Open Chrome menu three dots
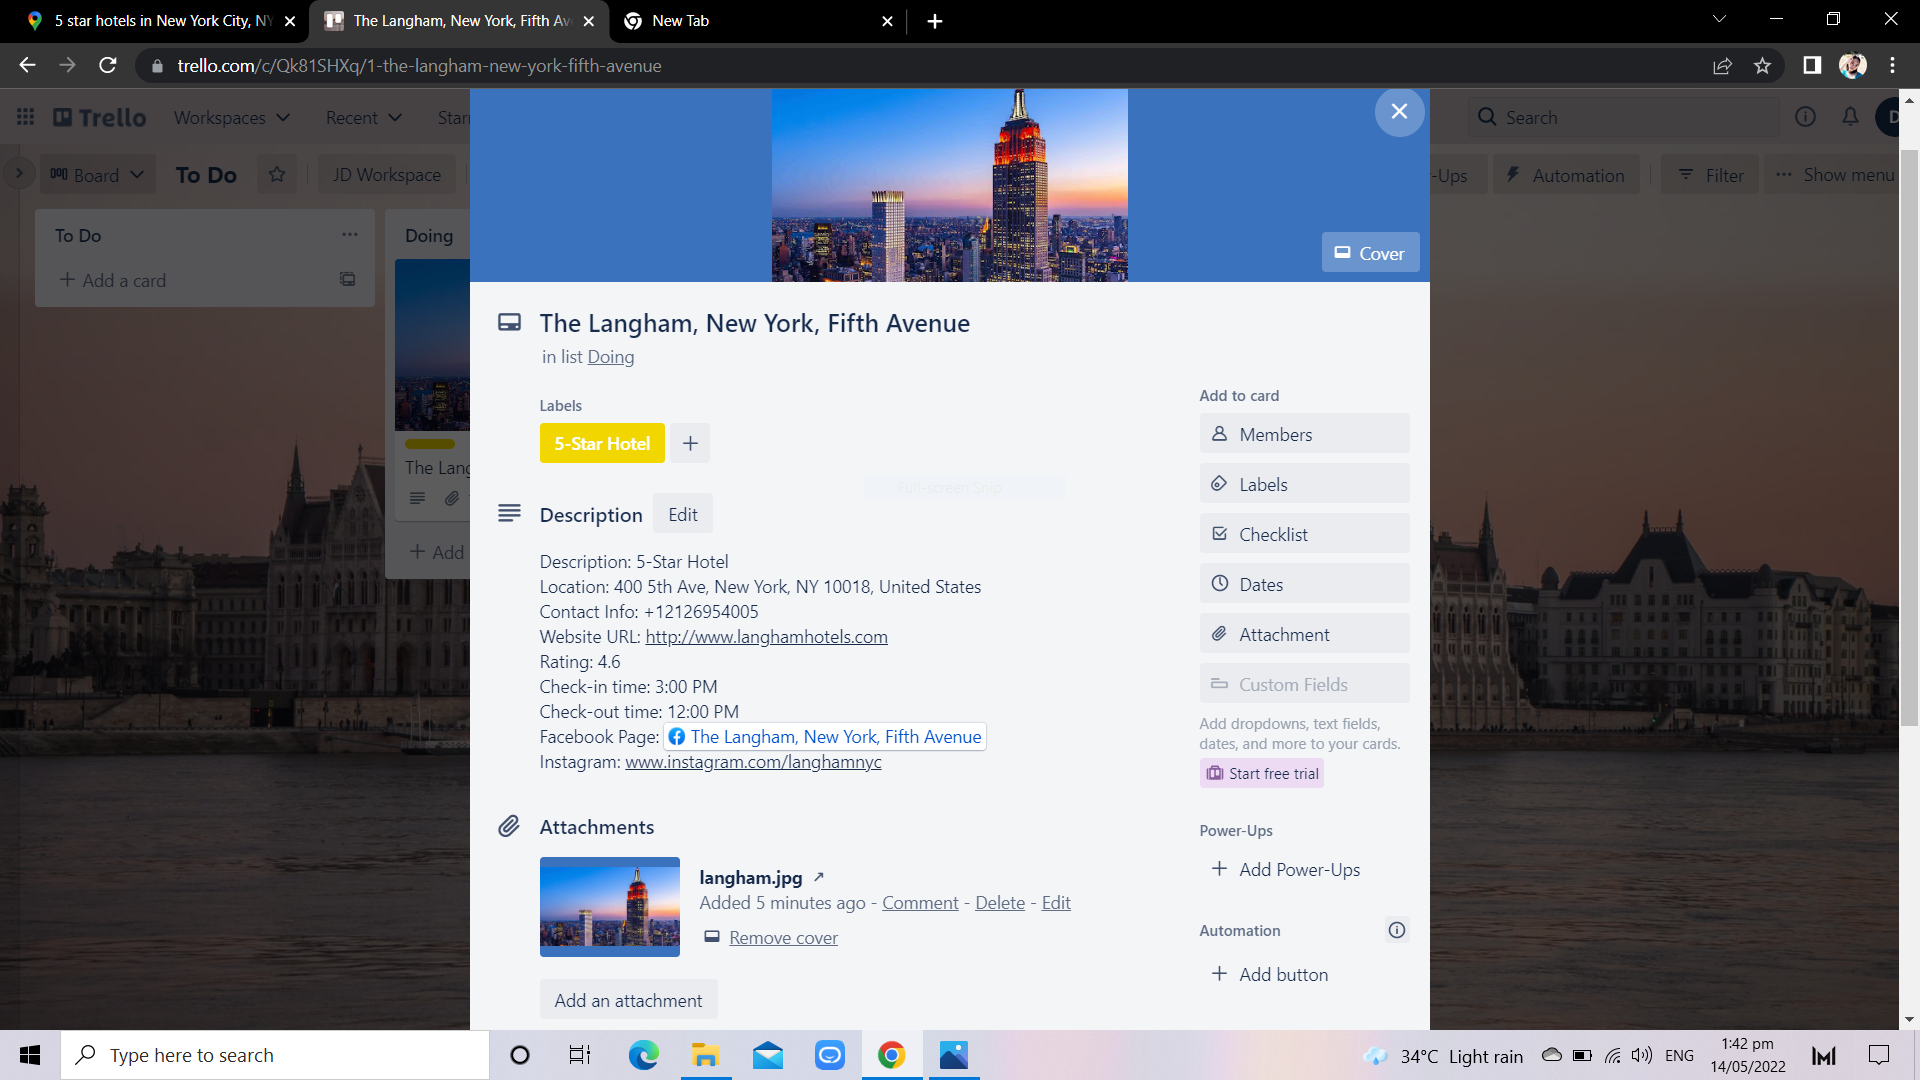The width and height of the screenshot is (1920, 1080). tap(1892, 65)
